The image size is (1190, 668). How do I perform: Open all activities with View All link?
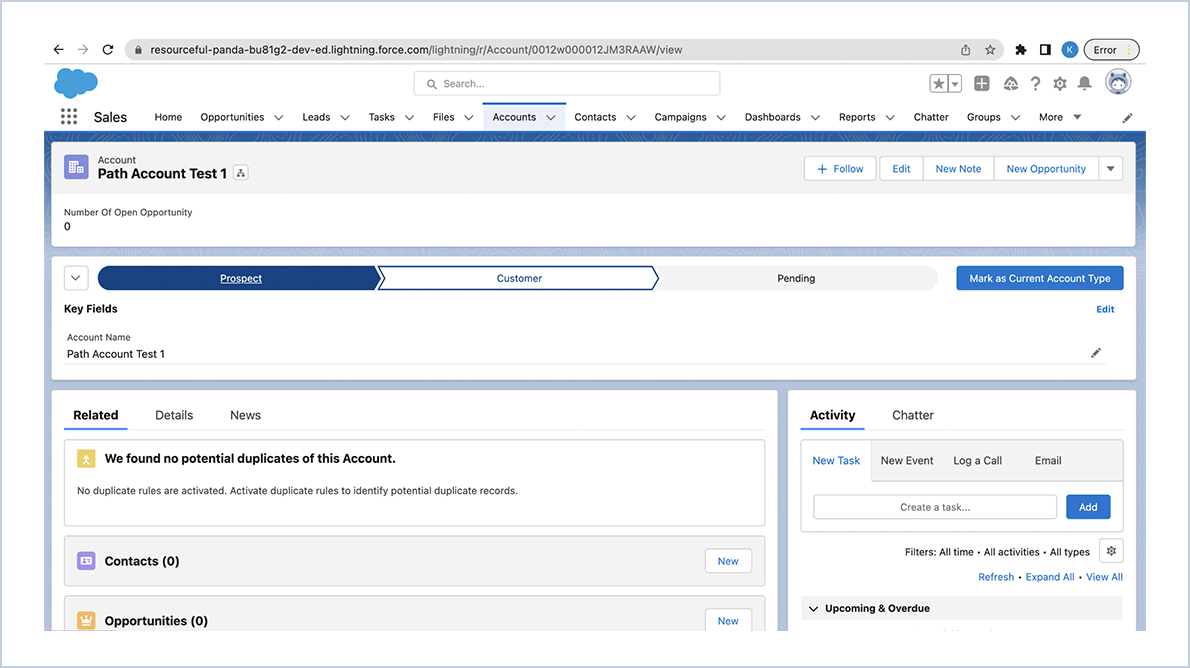[x=1104, y=576]
